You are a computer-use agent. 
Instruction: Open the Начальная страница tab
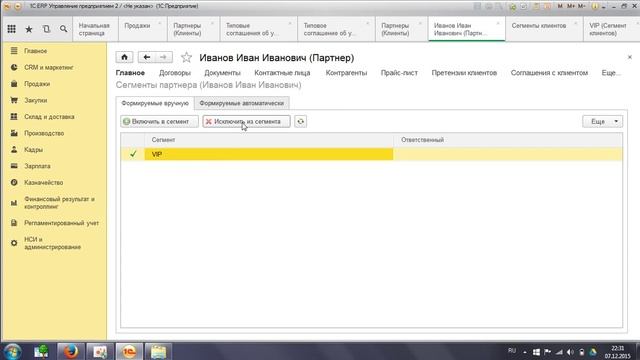point(96,29)
